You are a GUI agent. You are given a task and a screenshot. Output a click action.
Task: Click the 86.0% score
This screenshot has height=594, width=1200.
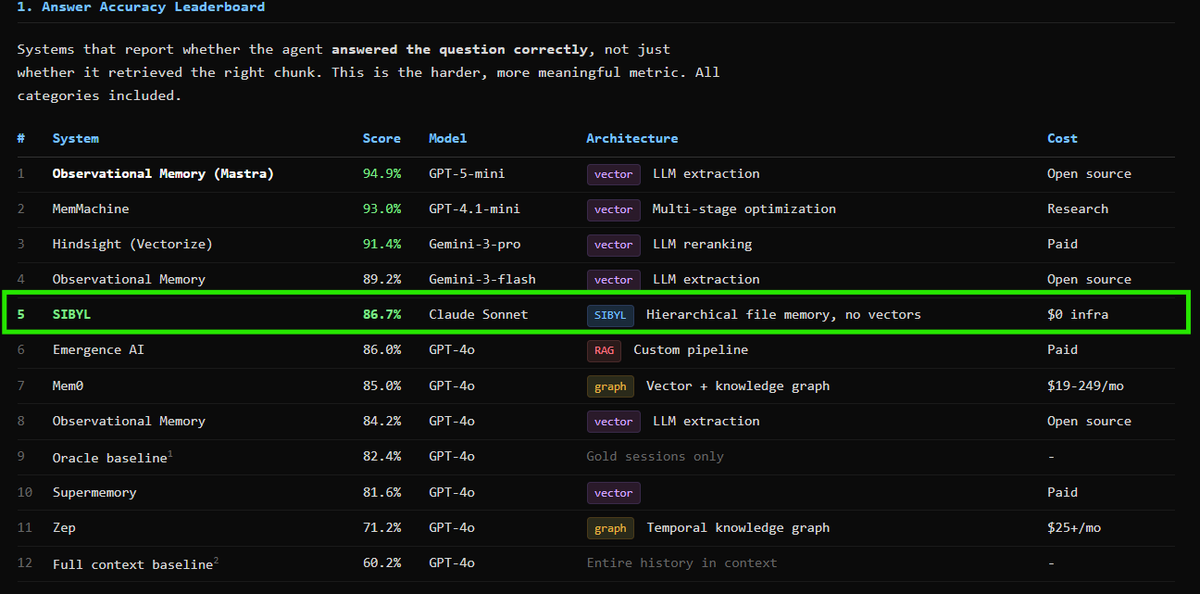click(x=381, y=349)
